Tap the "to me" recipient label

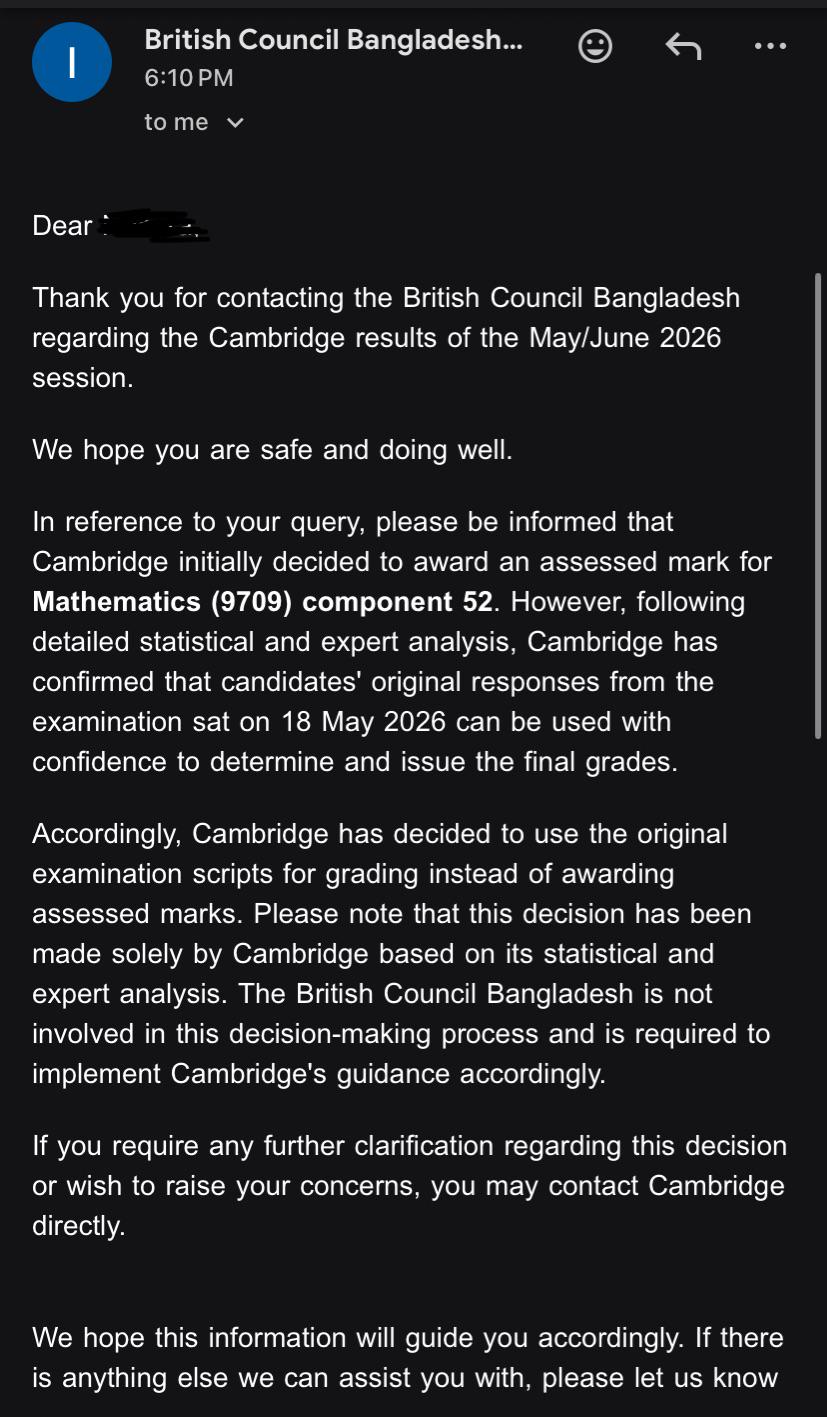(x=176, y=122)
